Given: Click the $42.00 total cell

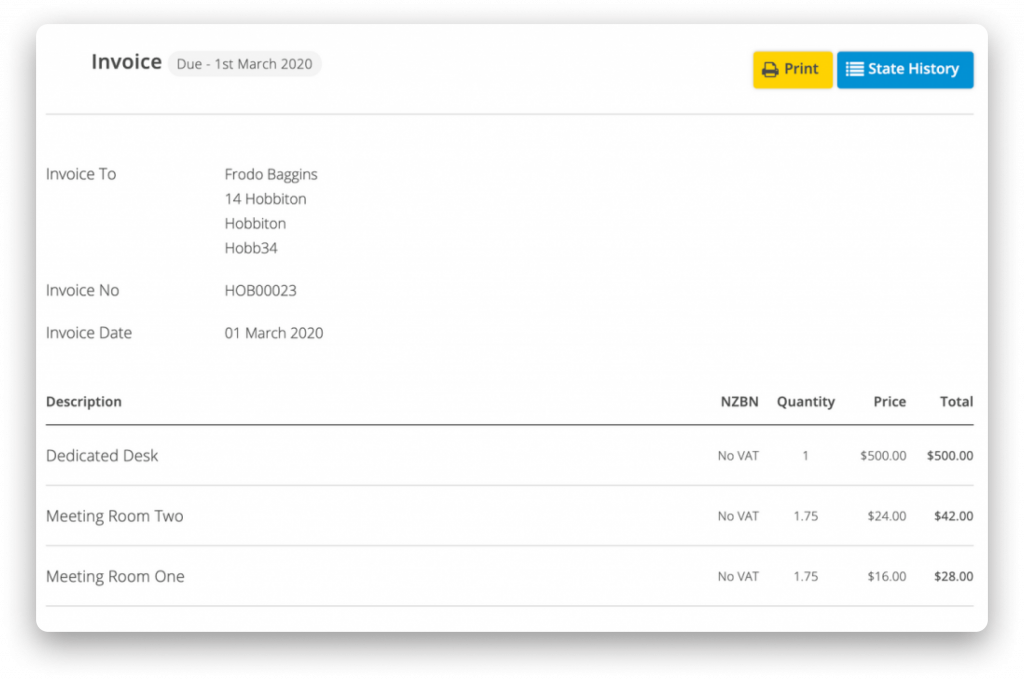Looking at the screenshot, I should point(953,516).
